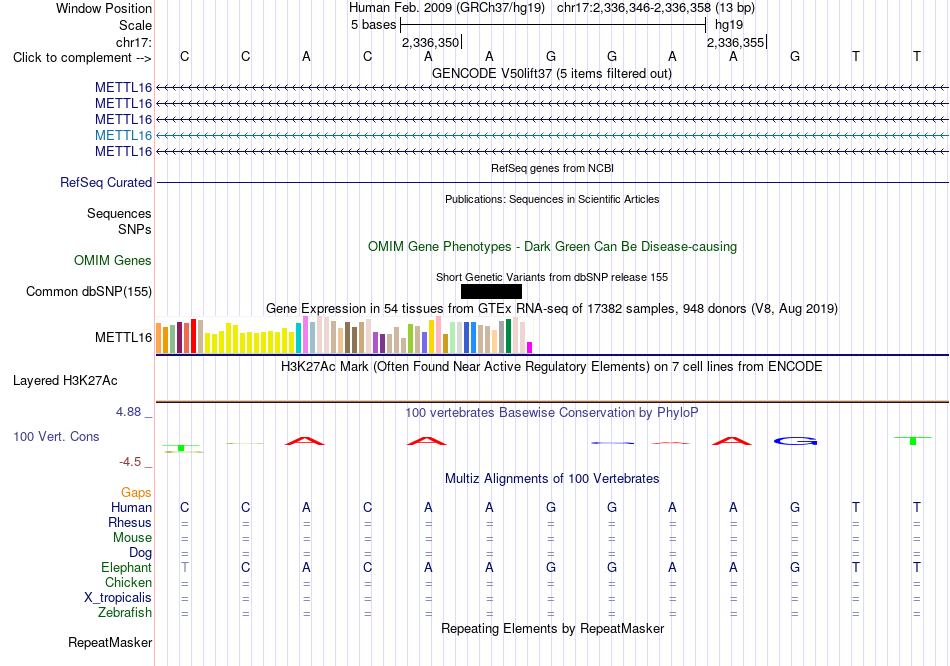This screenshot has width=950, height=666.
Task: Click the 'chr17:' base position label
Action: click(134, 42)
